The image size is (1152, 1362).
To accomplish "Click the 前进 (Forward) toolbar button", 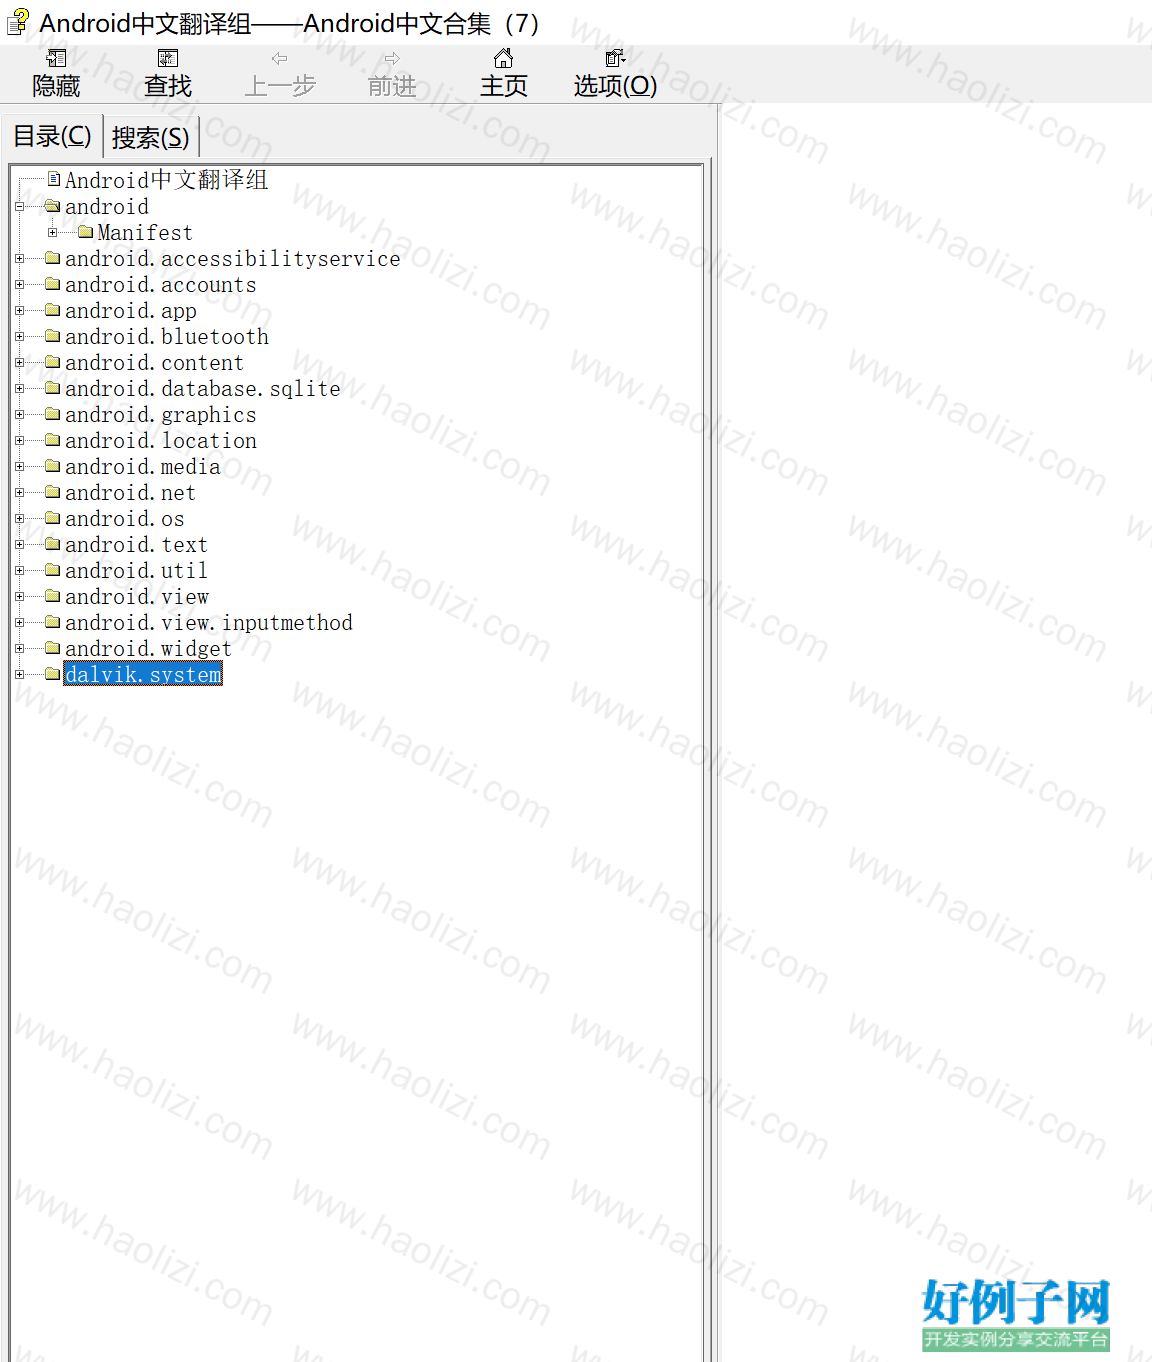I will click(x=392, y=74).
